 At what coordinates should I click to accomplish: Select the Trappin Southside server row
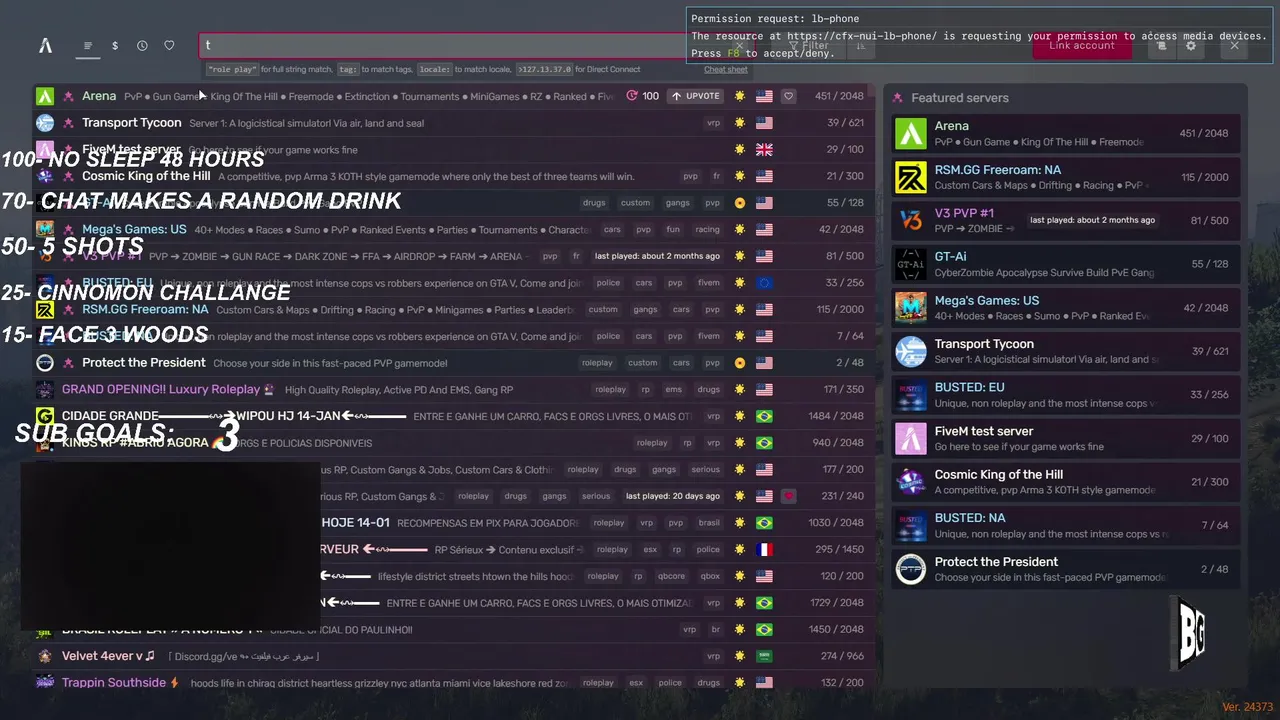(x=455, y=683)
